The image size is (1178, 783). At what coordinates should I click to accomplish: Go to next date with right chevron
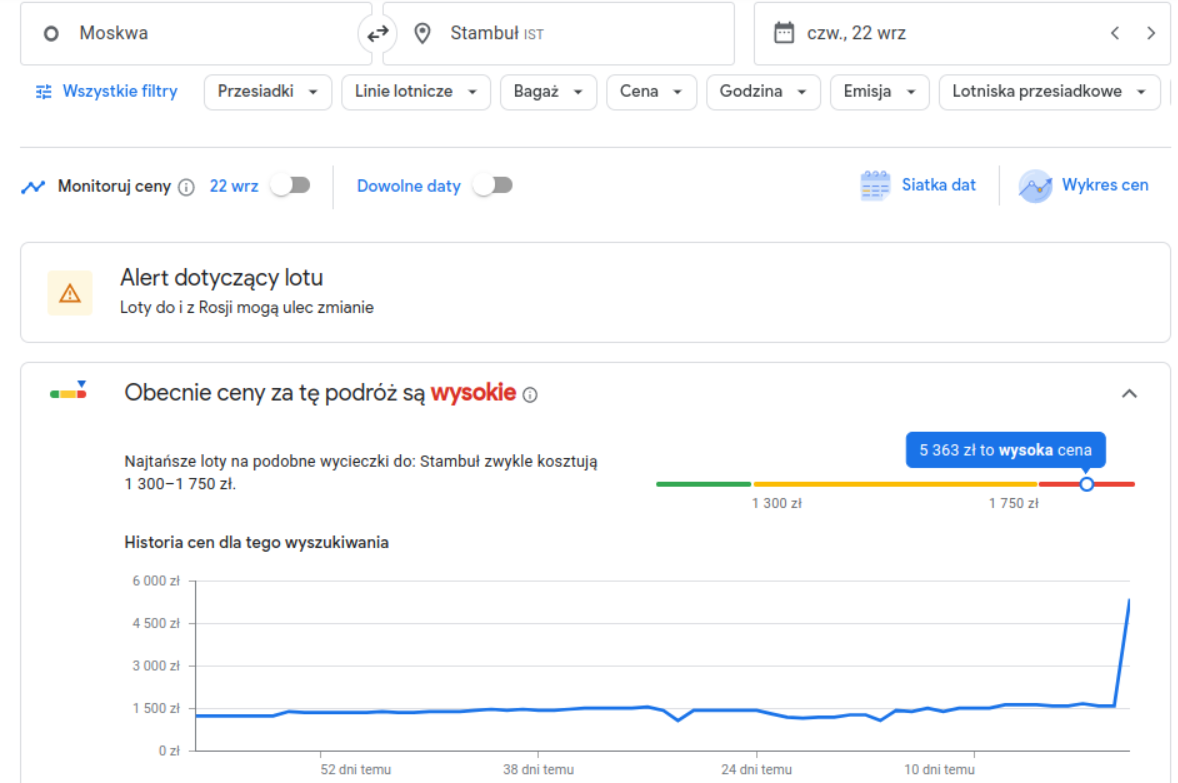point(1151,33)
